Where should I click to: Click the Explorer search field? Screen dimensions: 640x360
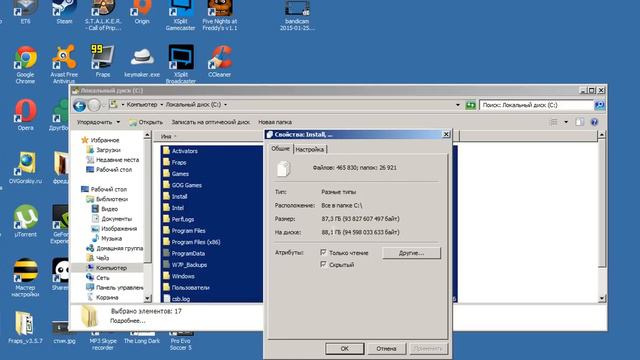[x=536, y=105]
